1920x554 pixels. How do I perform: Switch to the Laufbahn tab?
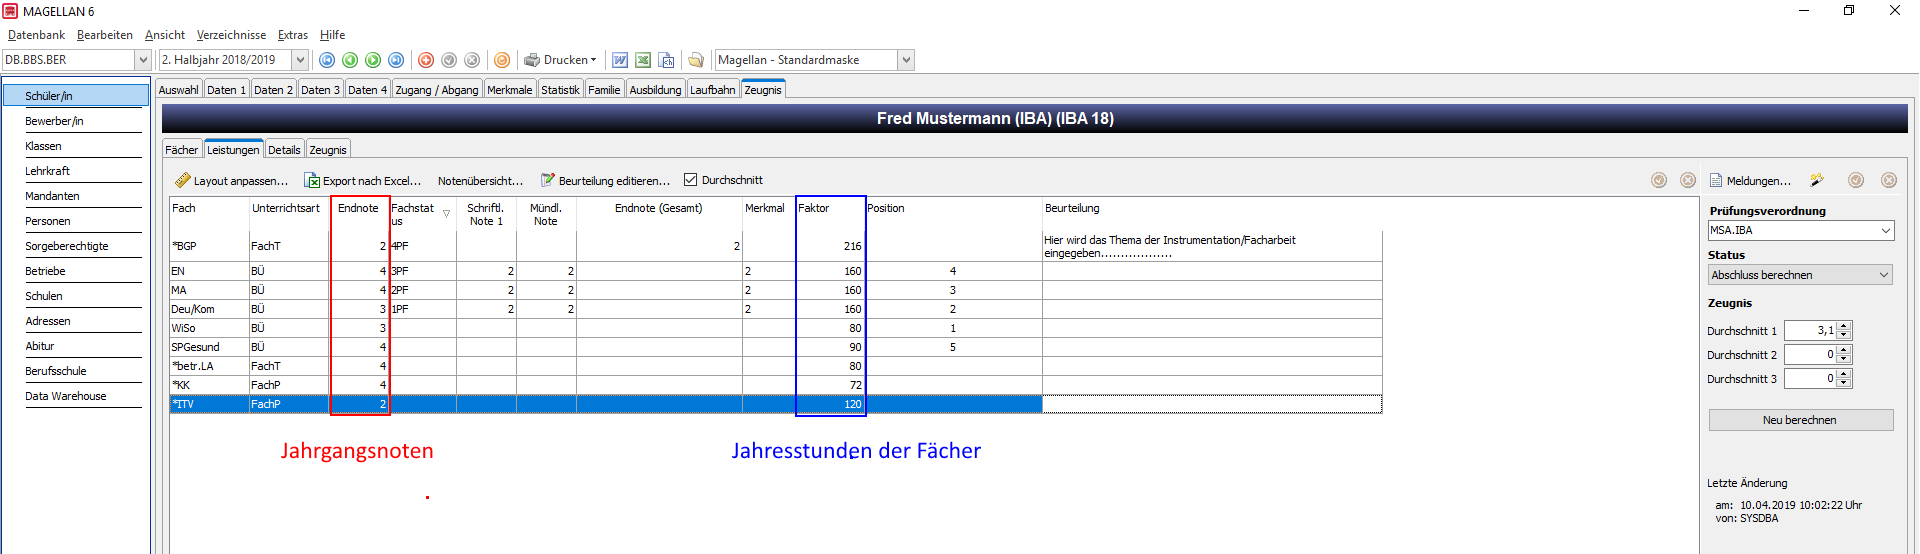pos(712,90)
